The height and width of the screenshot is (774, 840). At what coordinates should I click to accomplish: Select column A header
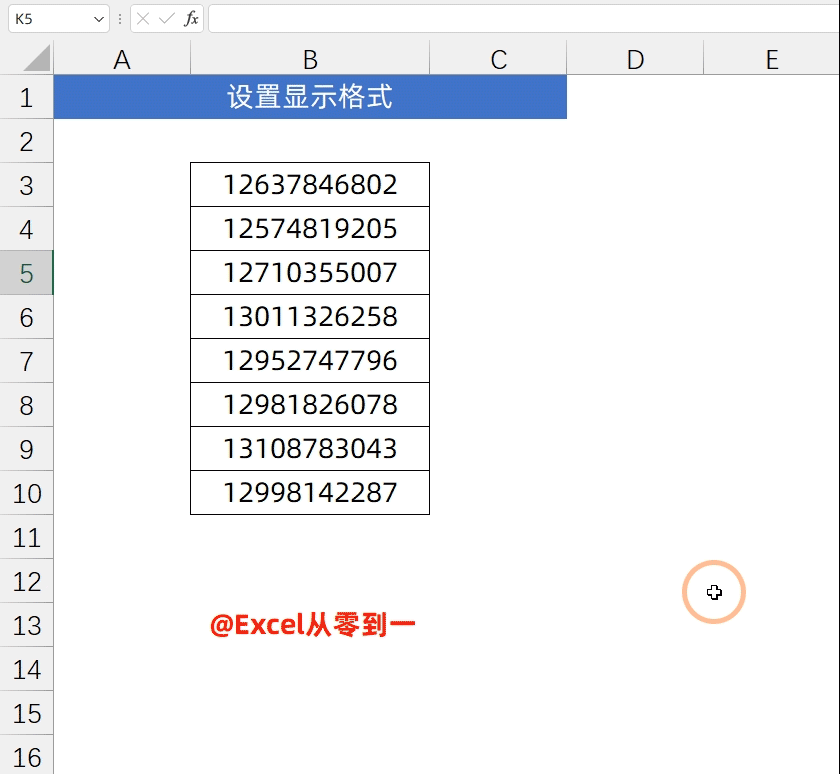pos(122,59)
